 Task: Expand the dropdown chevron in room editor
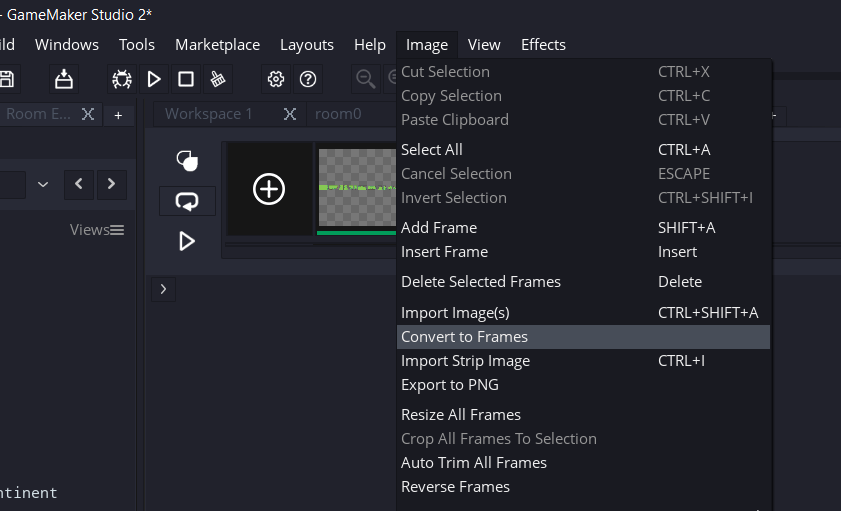tap(43, 184)
